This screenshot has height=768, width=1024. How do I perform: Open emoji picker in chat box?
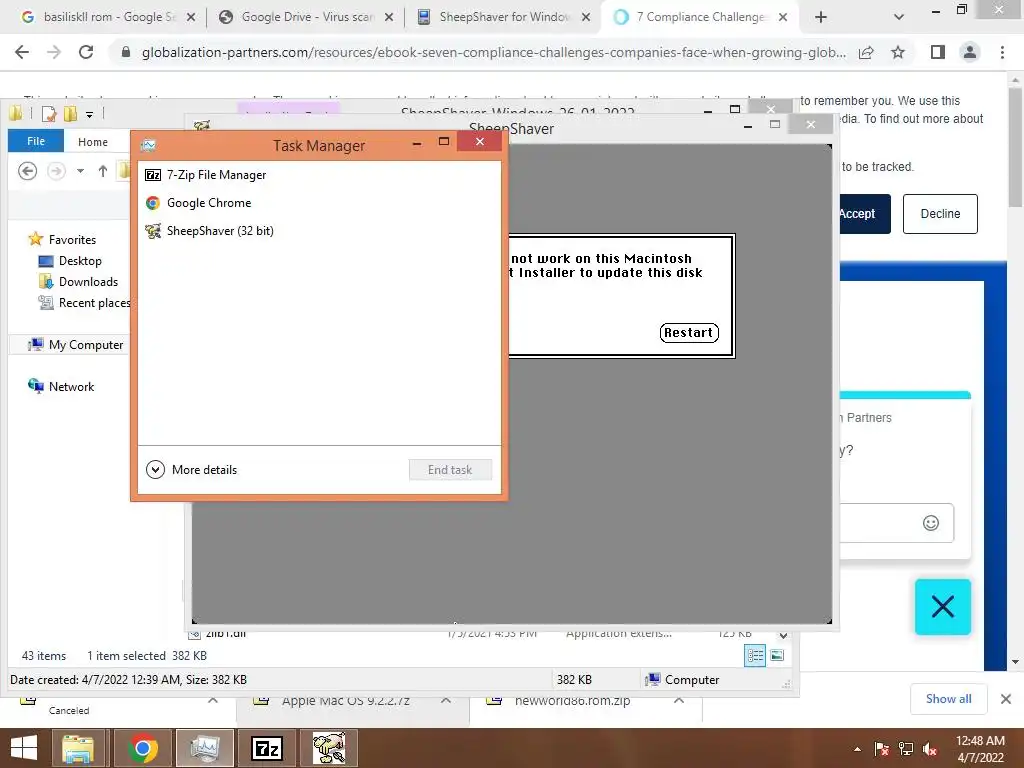tap(931, 522)
